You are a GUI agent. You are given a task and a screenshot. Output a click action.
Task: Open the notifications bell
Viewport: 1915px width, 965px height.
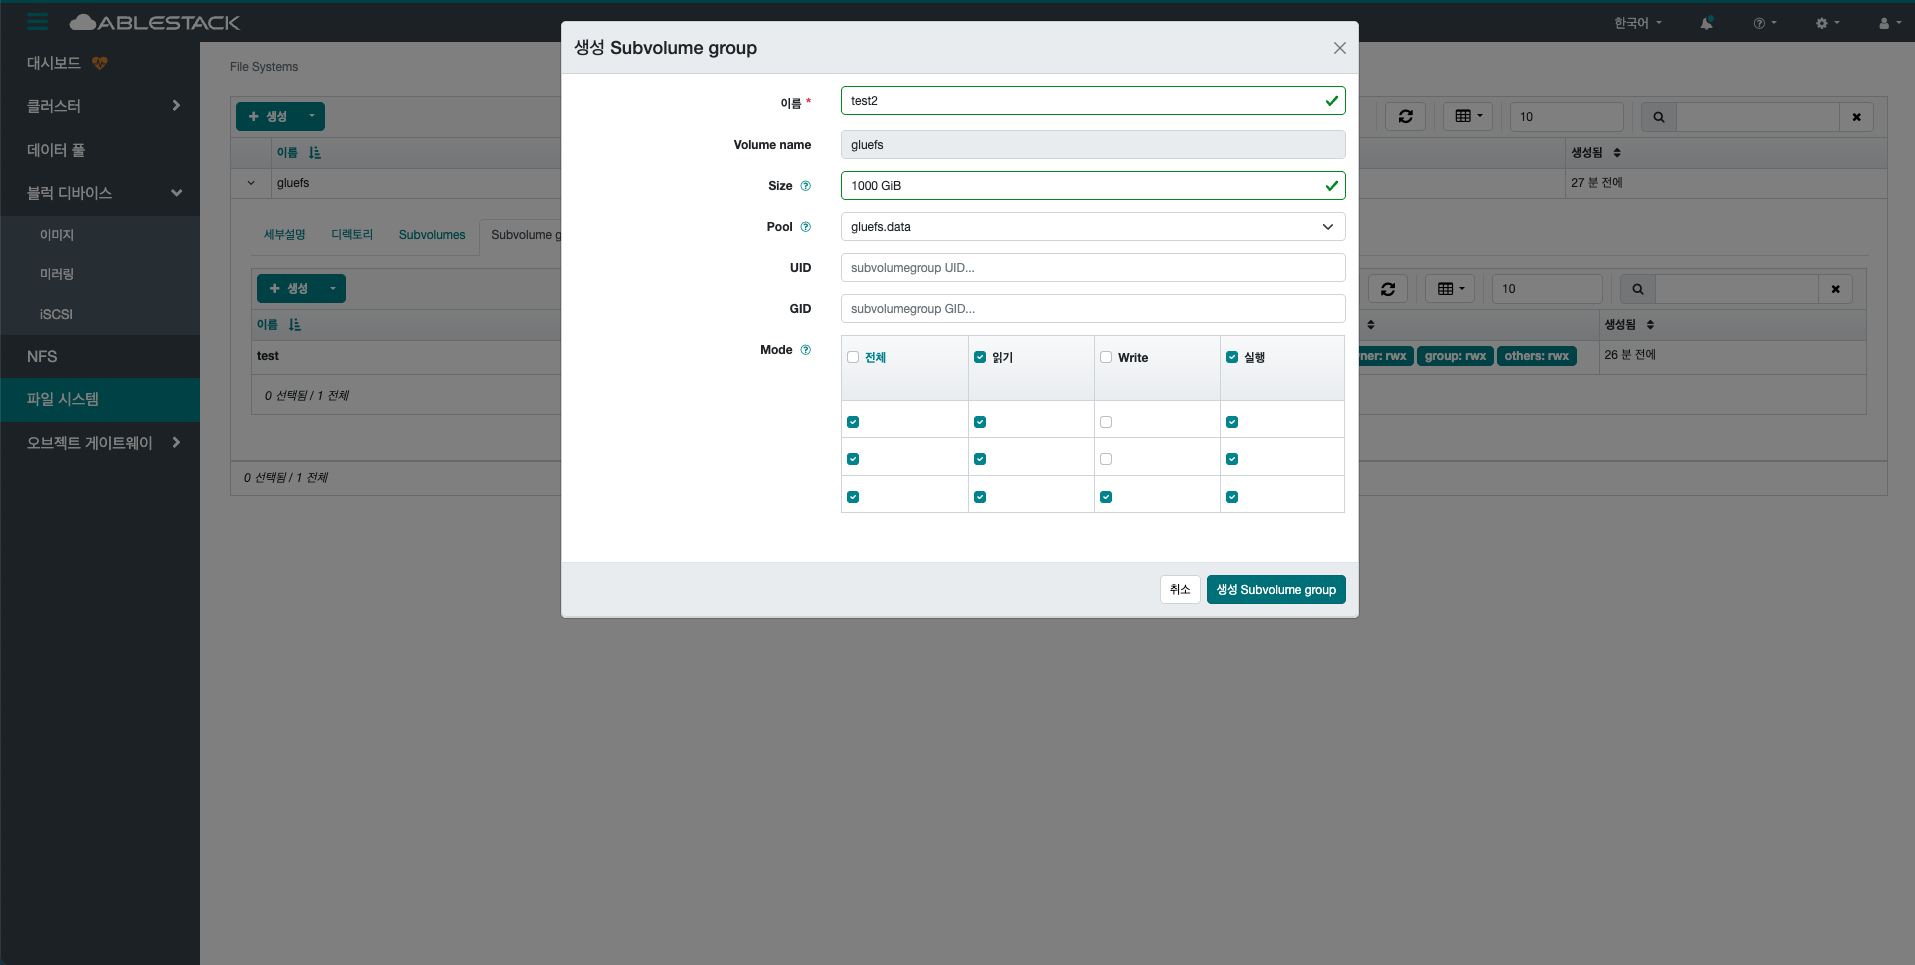(x=1706, y=23)
